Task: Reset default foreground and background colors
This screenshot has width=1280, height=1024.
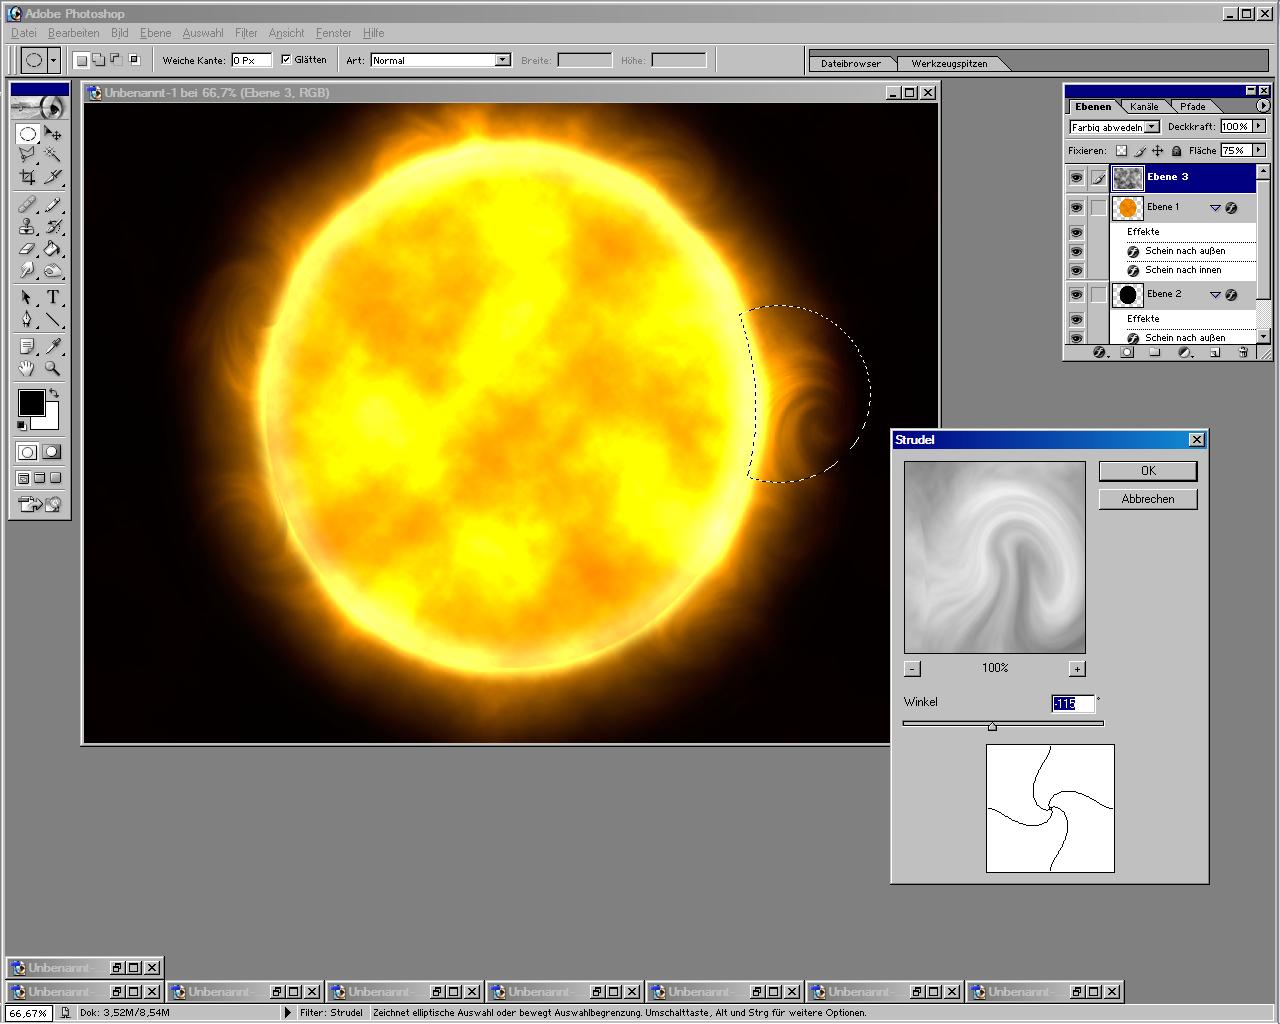Action: tap(22, 426)
